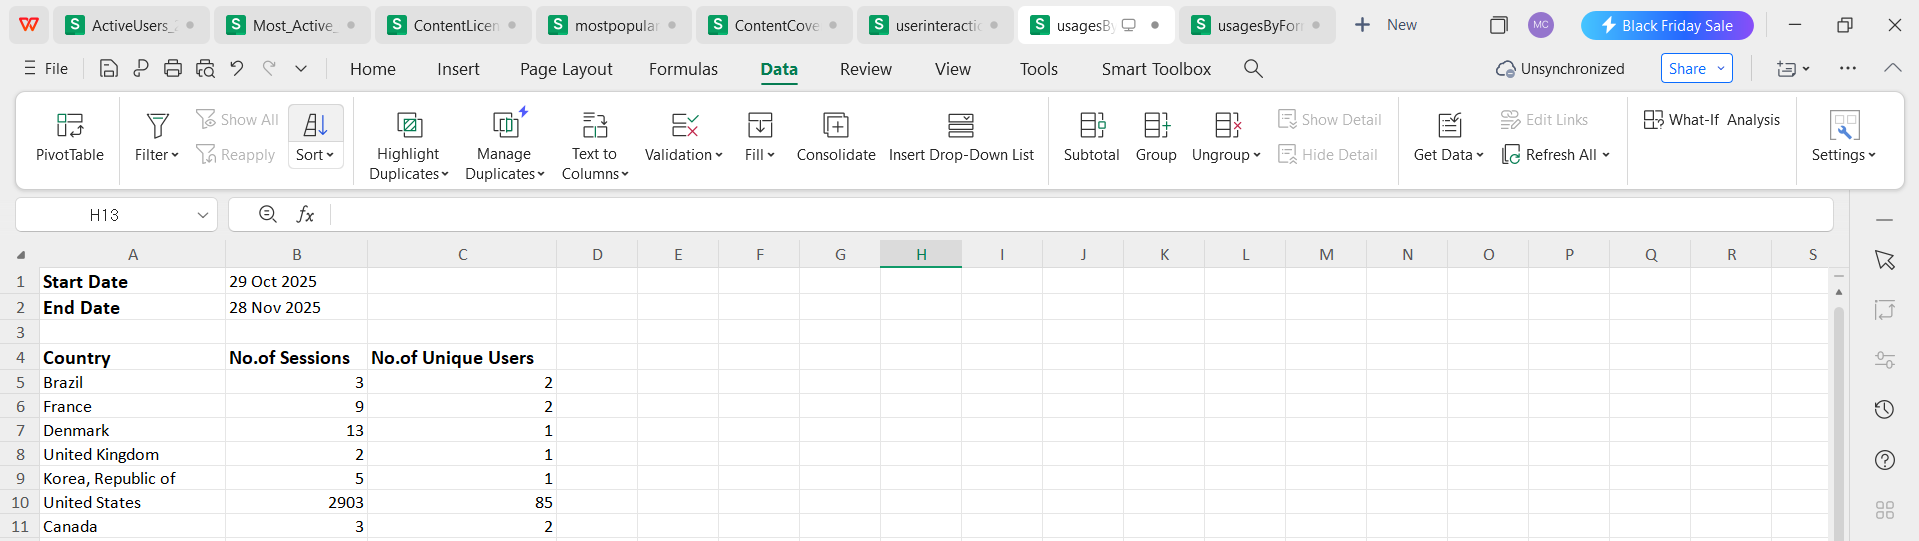Open the history icon in right sidebar
The width and height of the screenshot is (1919, 541).
coord(1884,409)
